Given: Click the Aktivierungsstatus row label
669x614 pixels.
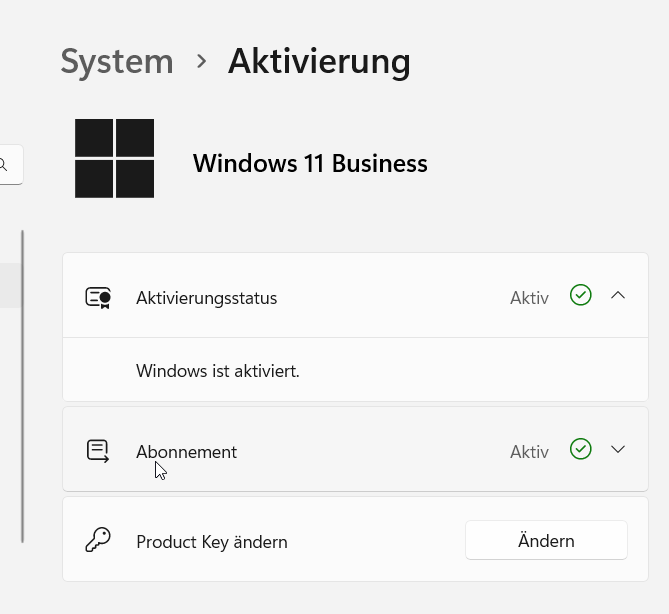Looking at the screenshot, I should (x=207, y=298).
